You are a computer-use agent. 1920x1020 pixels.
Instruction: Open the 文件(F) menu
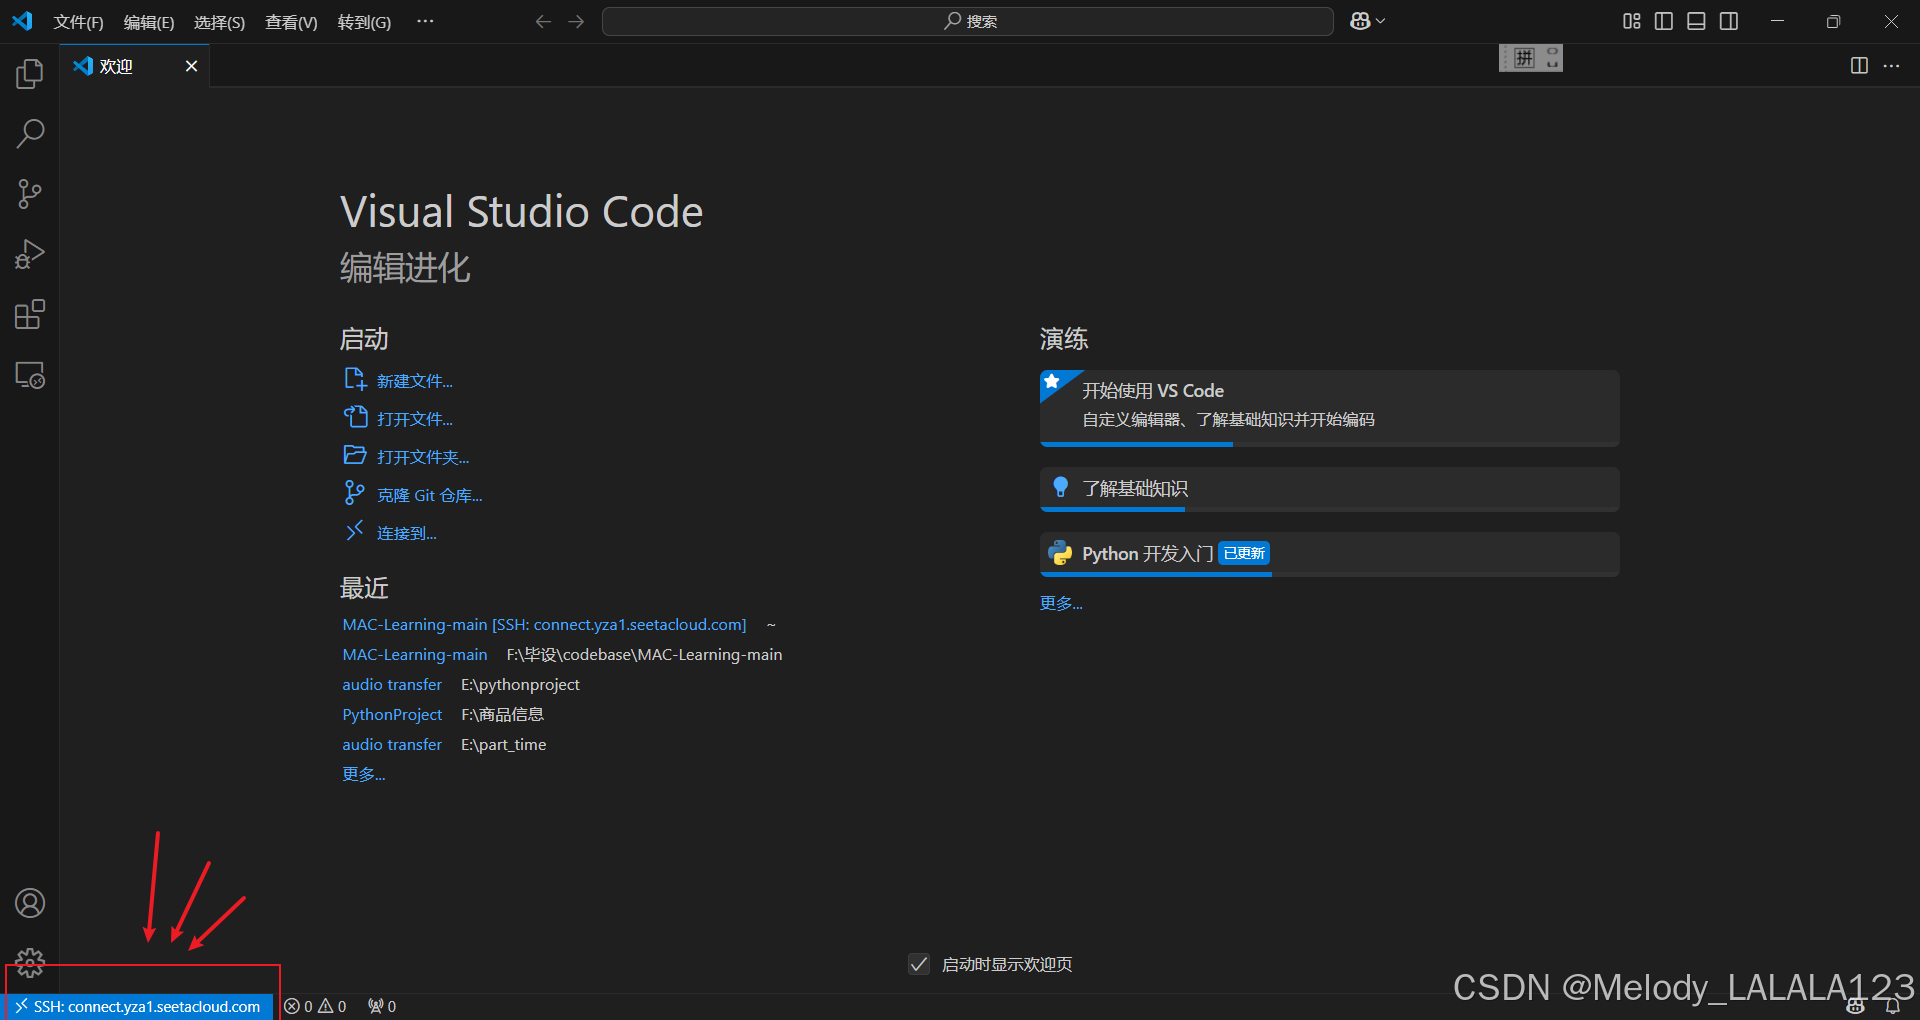(78, 22)
